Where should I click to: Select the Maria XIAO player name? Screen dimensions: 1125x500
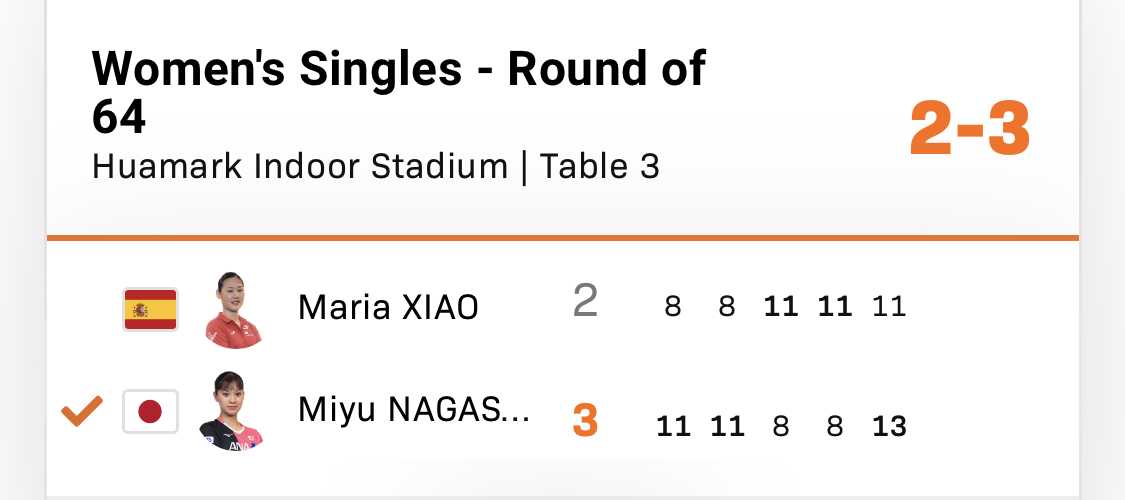coord(388,308)
